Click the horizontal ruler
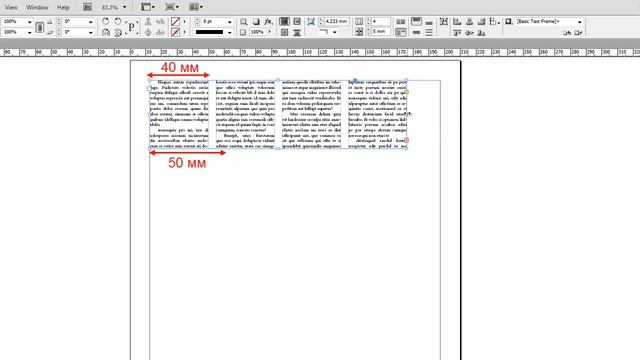This screenshot has height=360, width=640. point(320,52)
